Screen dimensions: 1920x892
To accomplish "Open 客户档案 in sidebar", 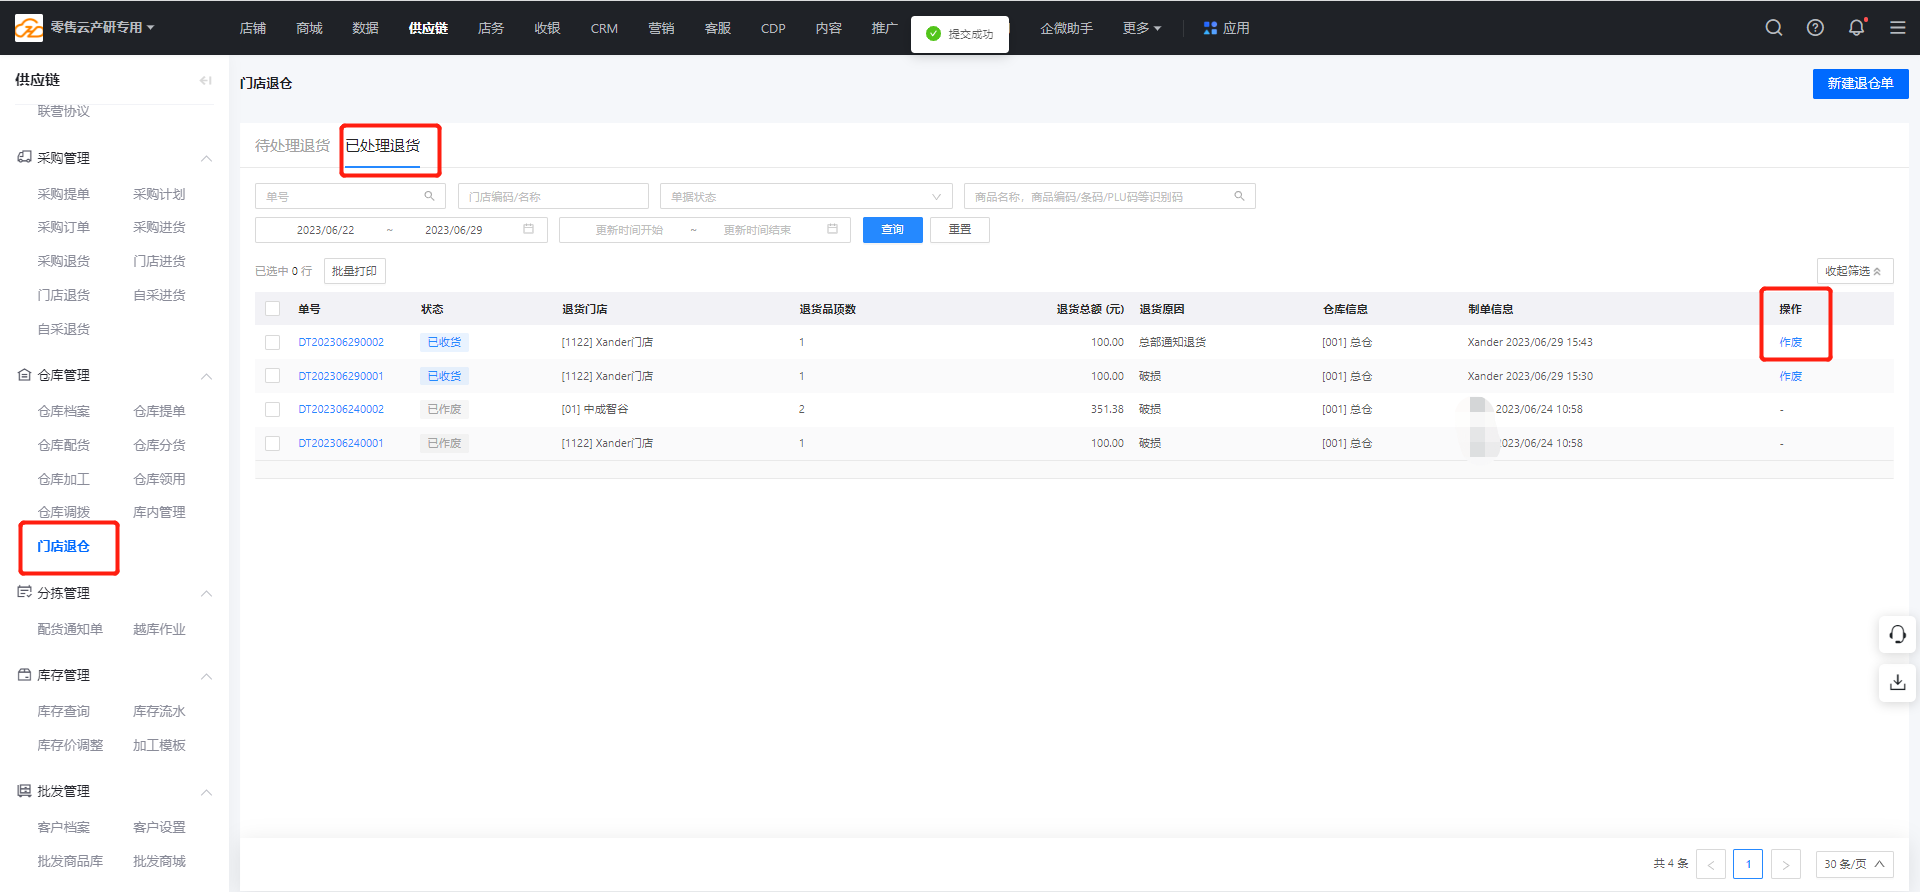I will (63, 827).
